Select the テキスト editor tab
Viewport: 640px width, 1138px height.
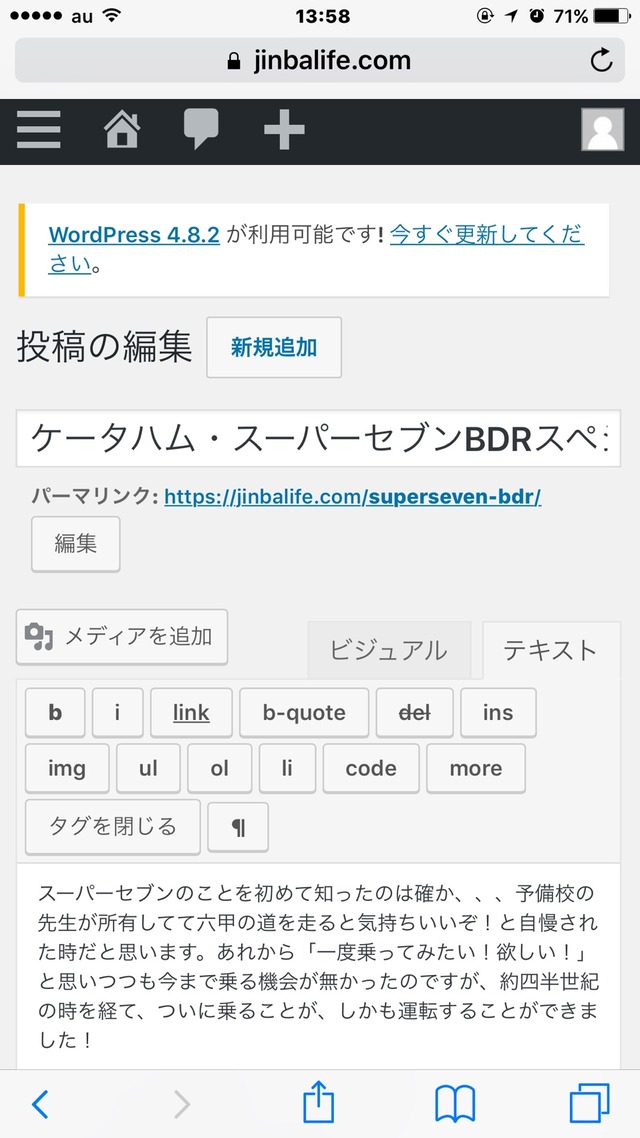click(550, 650)
